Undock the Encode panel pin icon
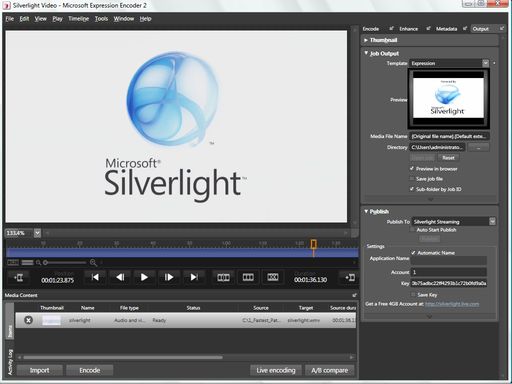This screenshot has width=512, height=384. click(391, 29)
